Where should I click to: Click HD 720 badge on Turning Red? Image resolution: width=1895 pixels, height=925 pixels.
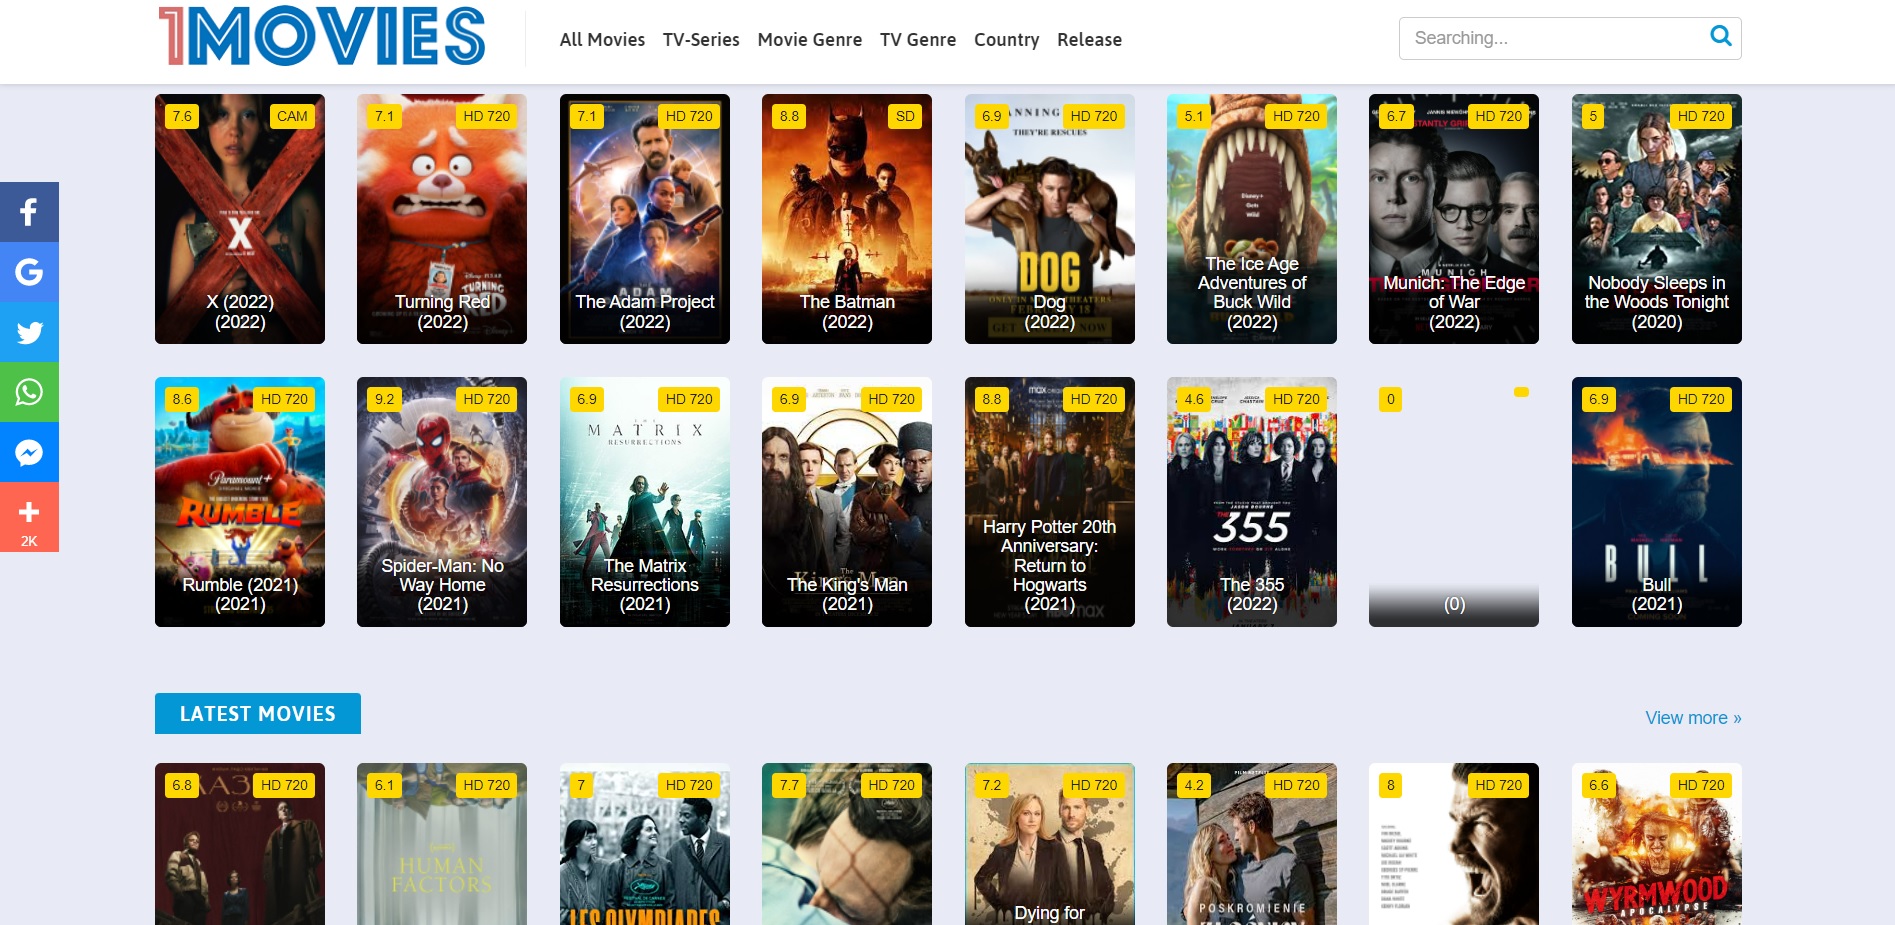(x=487, y=116)
